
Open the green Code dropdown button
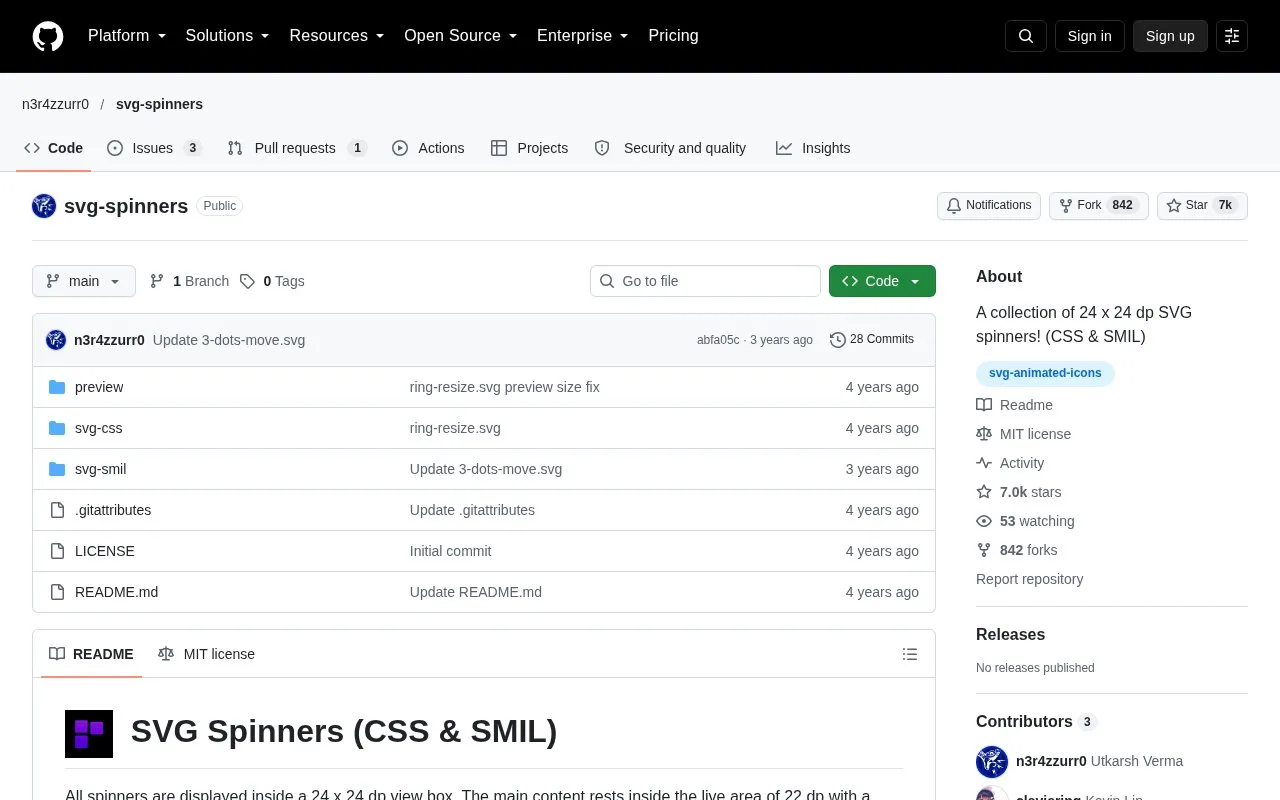pyautogui.click(x=882, y=281)
